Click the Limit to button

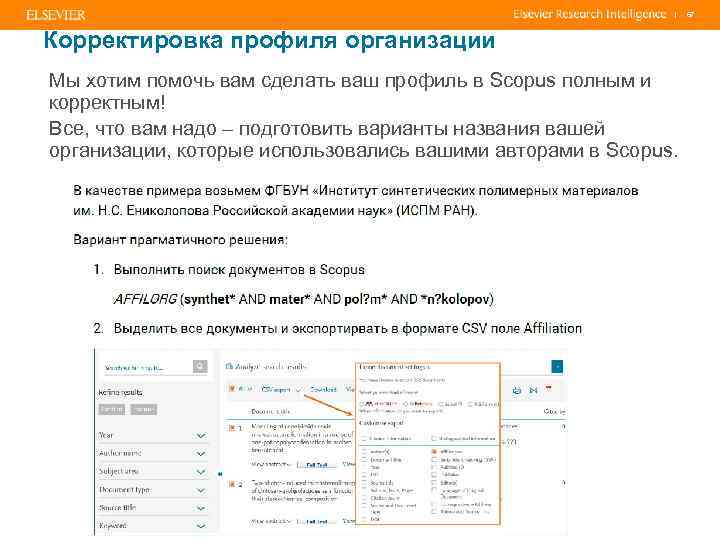(112, 409)
